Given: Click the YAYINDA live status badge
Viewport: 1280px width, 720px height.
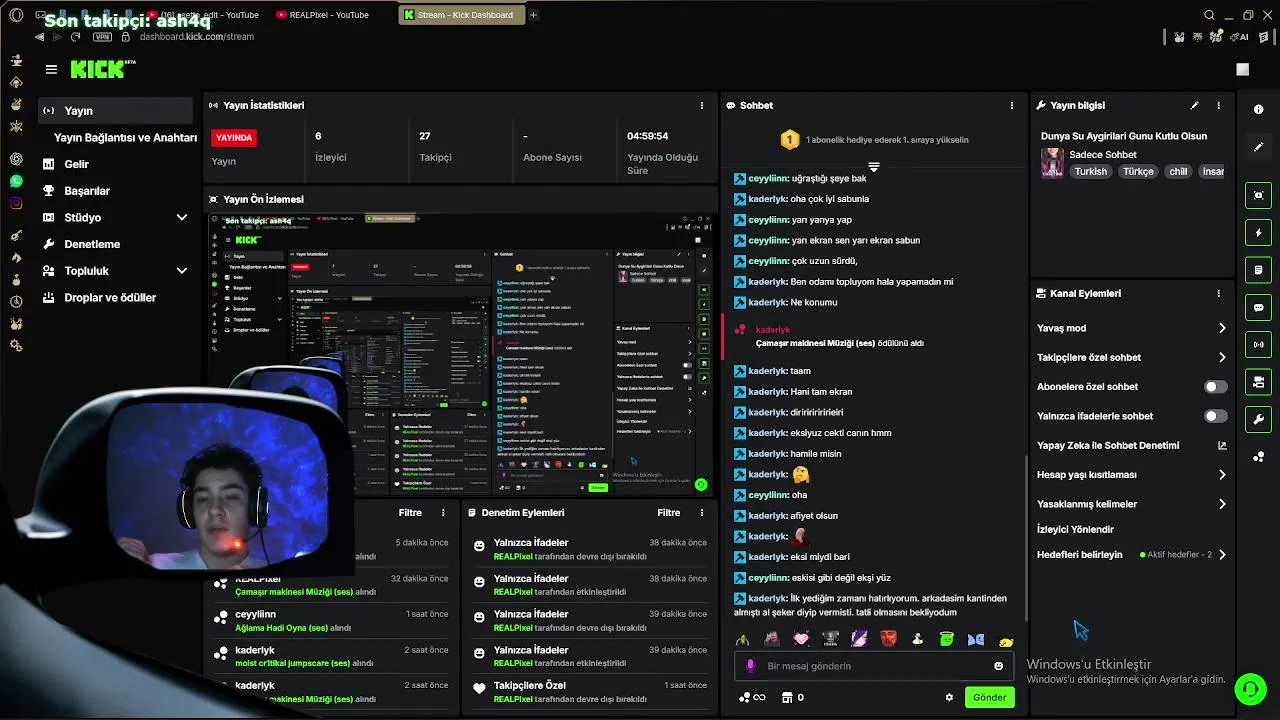Looking at the screenshot, I should 234,138.
